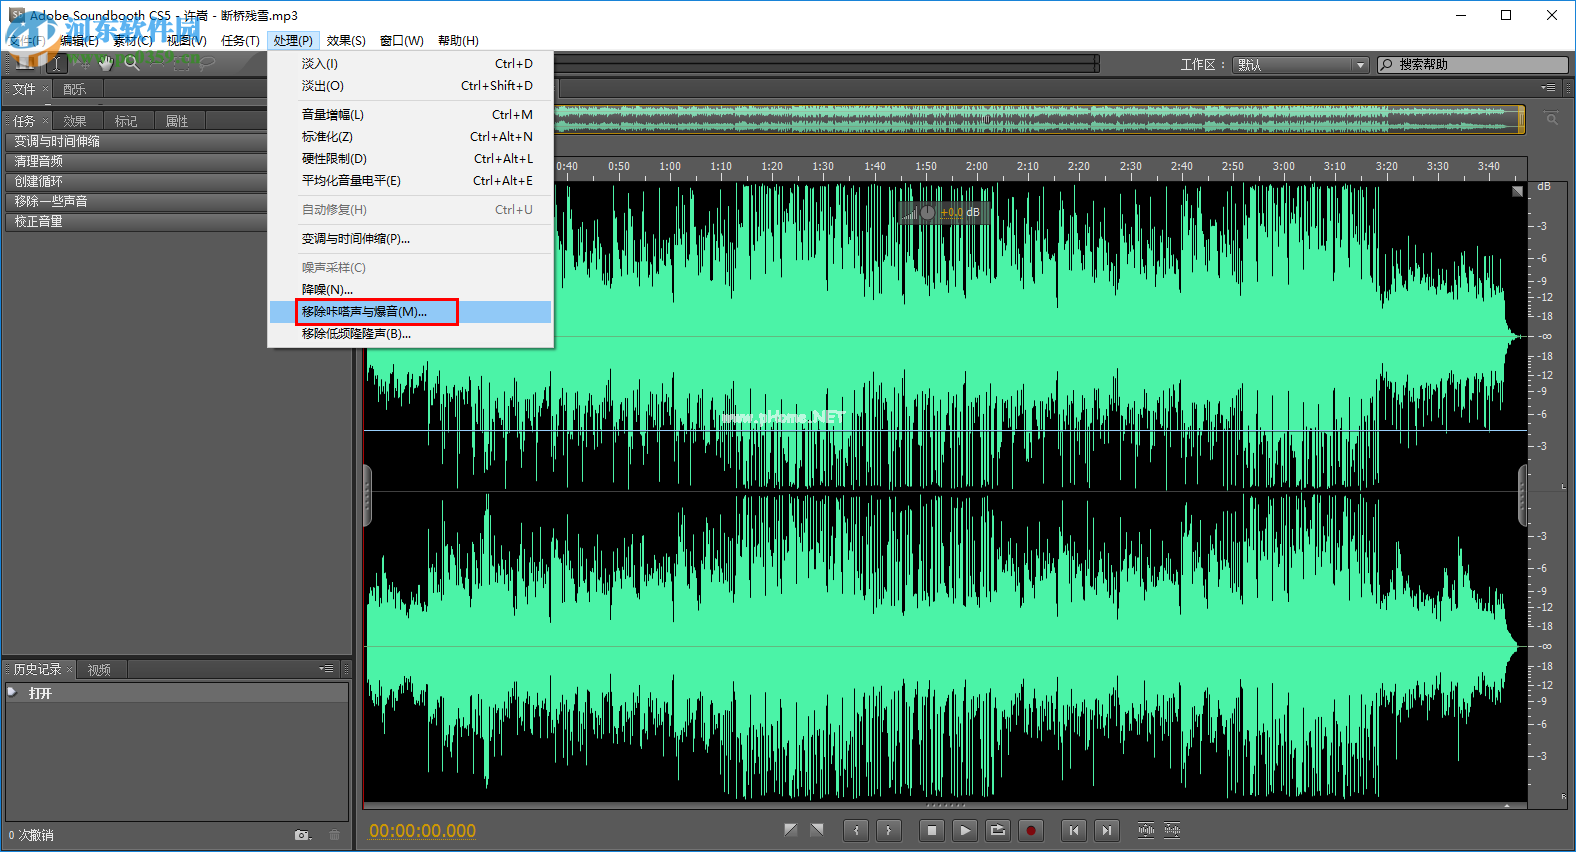The width and height of the screenshot is (1576, 852).
Task: Expand the 清理音频 task
Action: [134, 162]
